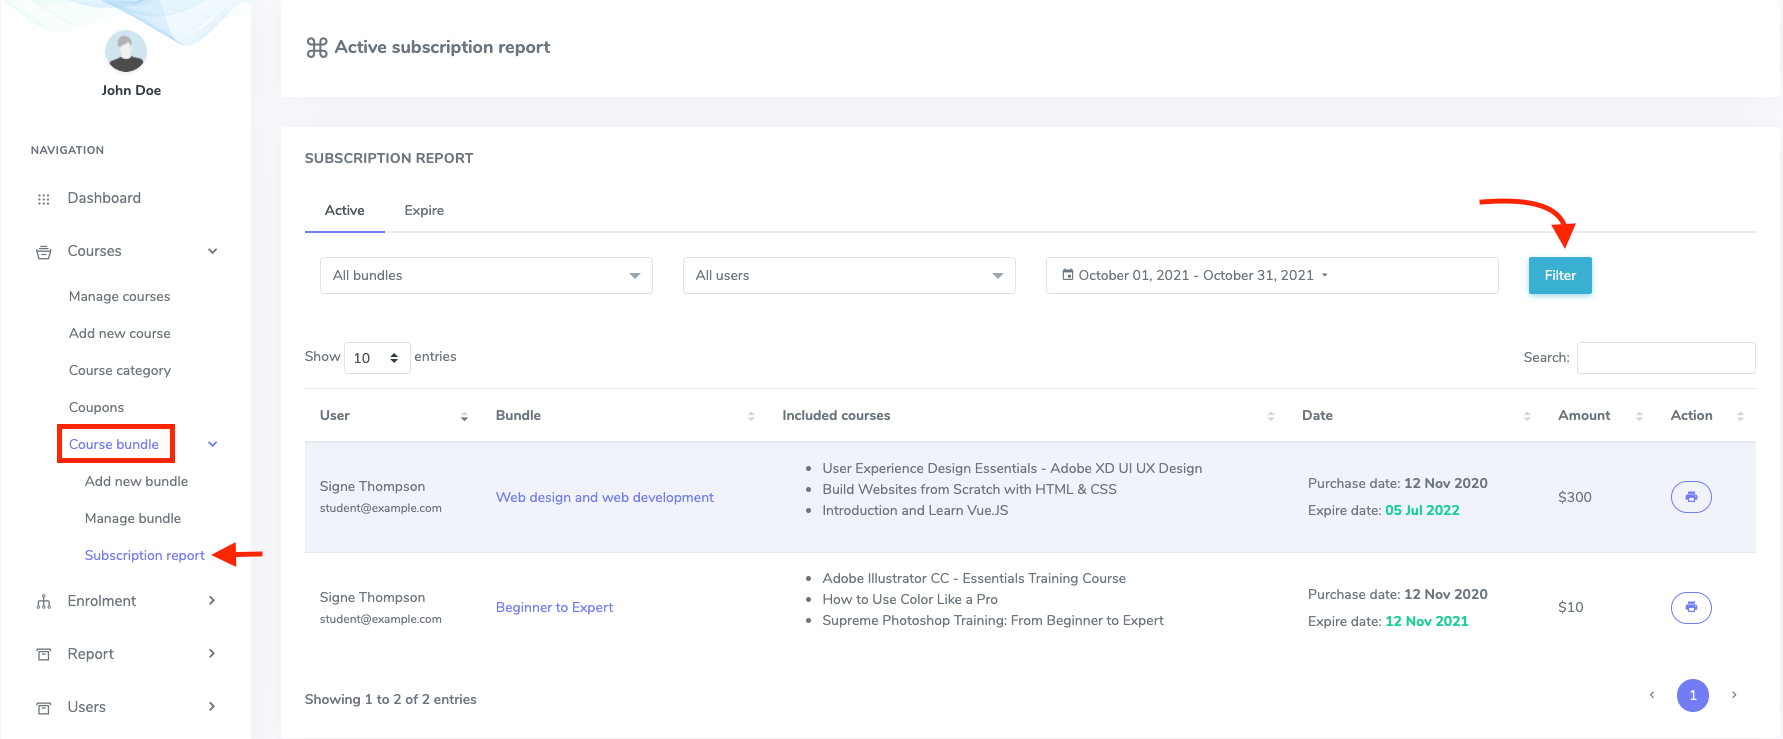The height and width of the screenshot is (739, 1783).
Task: Click print icon for Beginner to Expert row
Action: pyautogui.click(x=1690, y=607)
